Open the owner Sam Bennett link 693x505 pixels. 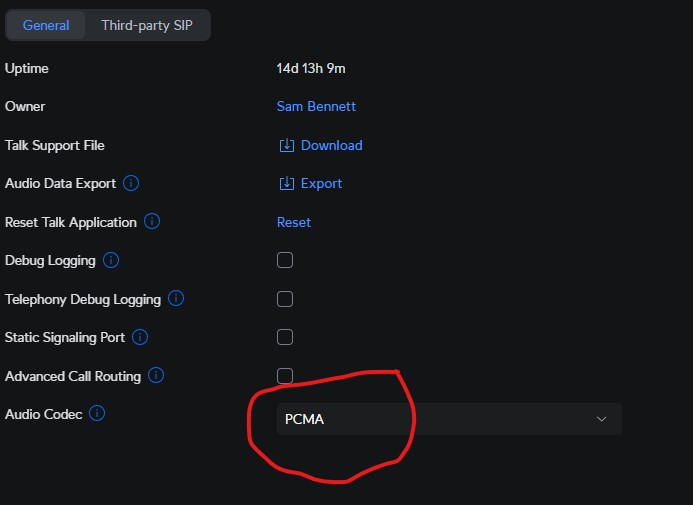[316, 106]
